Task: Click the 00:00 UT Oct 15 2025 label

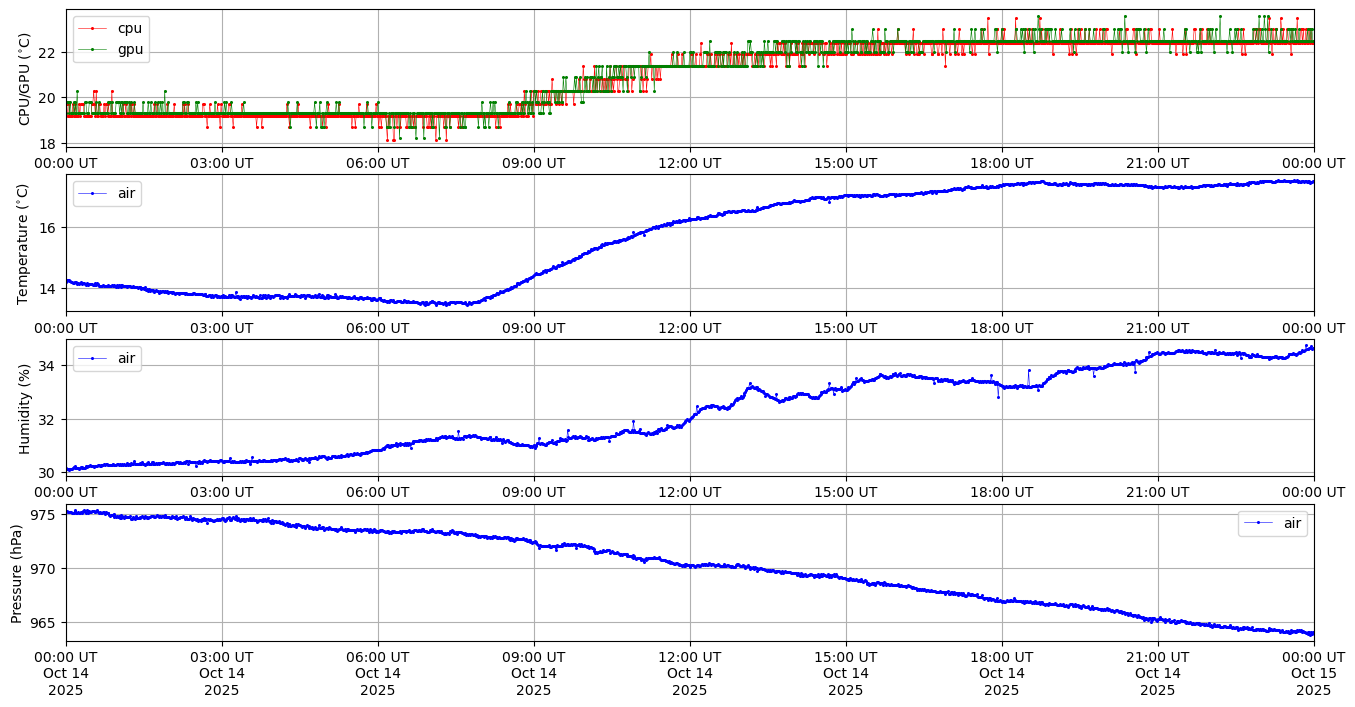Action: tap(1313, 673)
